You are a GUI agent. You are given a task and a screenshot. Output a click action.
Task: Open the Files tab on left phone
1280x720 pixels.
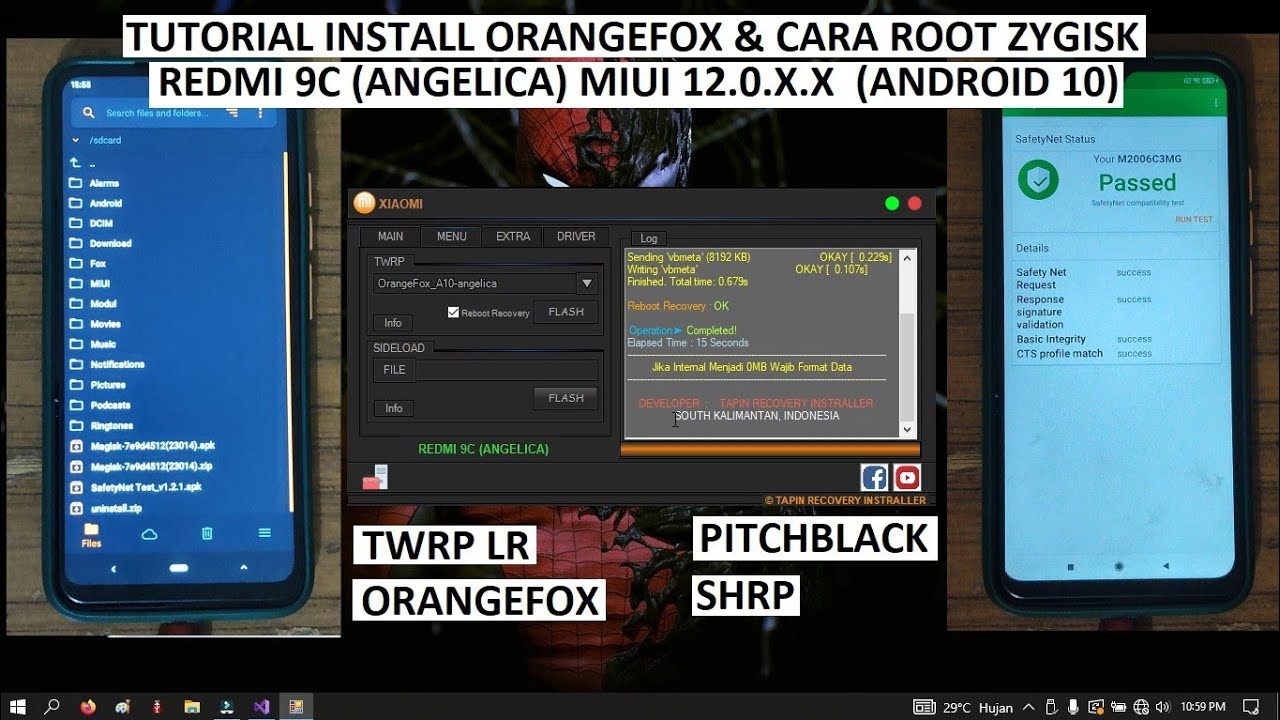91,535
